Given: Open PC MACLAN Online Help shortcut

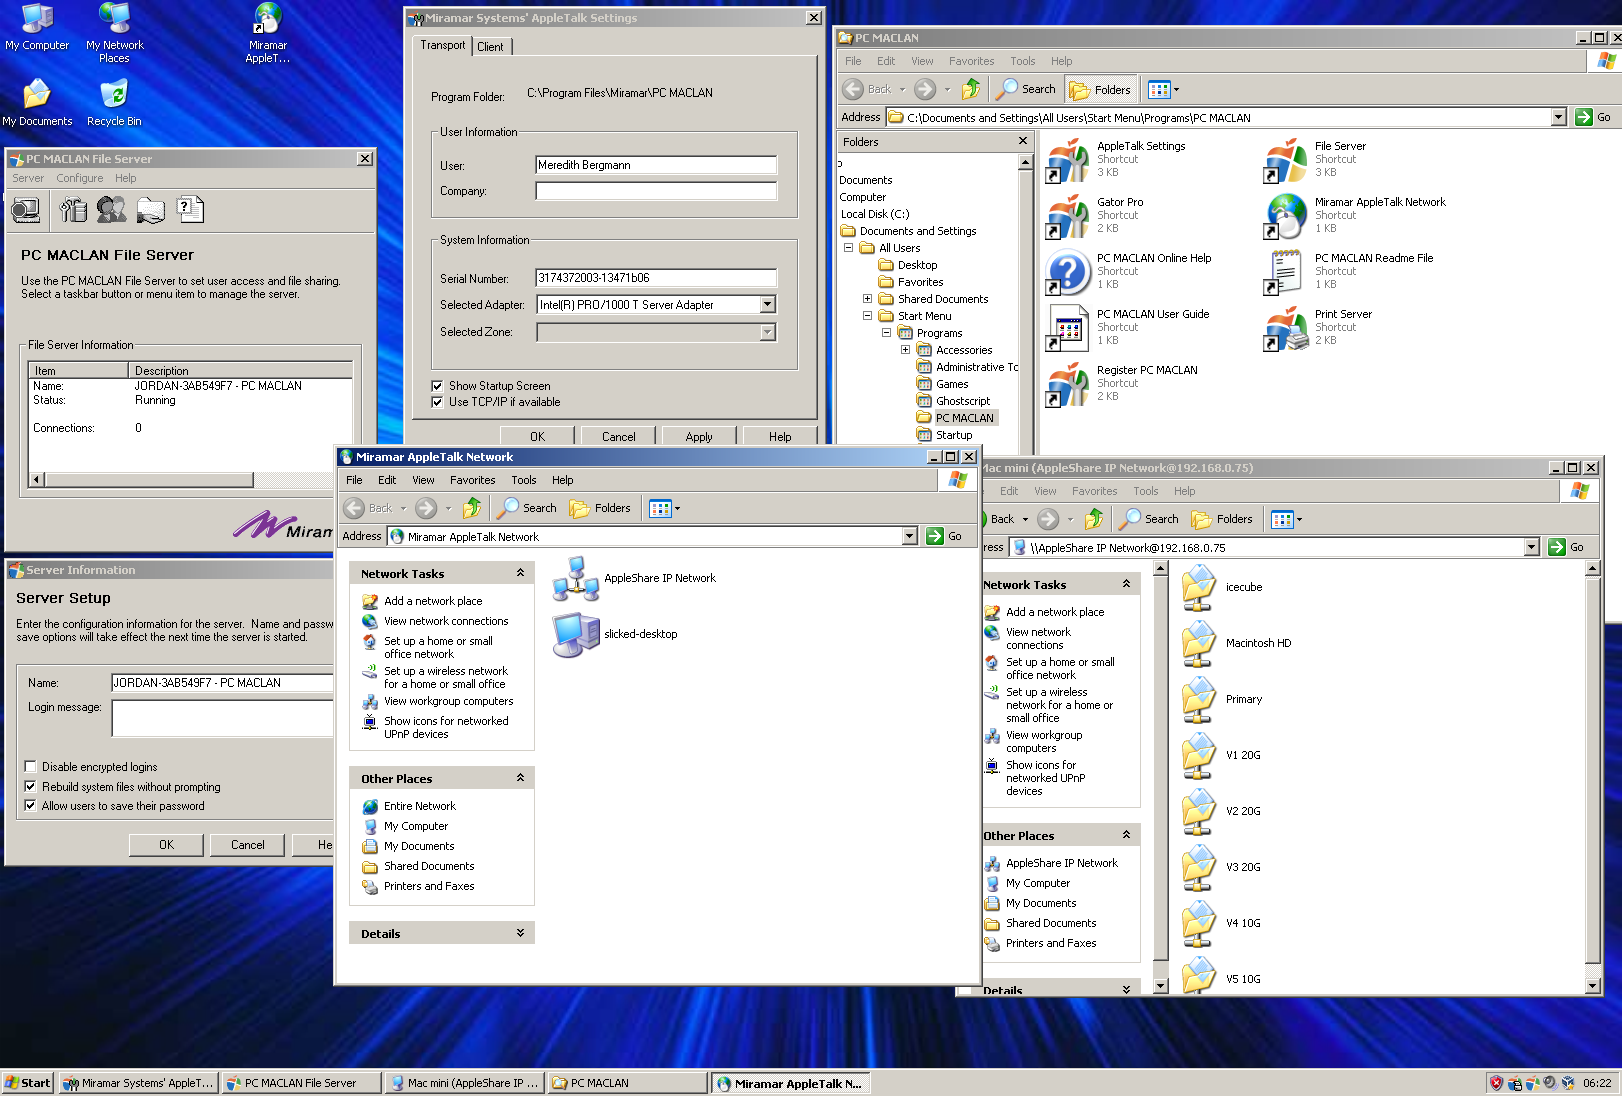Looking at the screenshot, I should 1067,272.
